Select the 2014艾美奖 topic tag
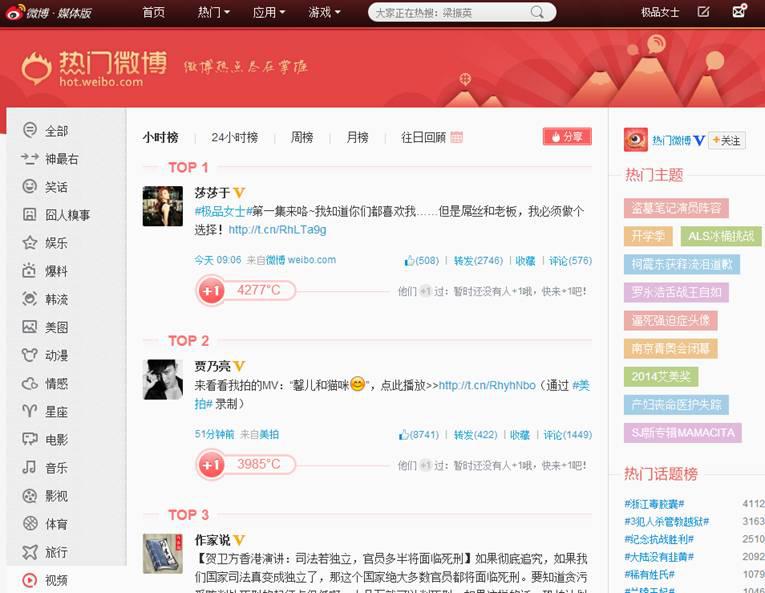Viewport: 765px width, 593px height. tap(661, 376)
